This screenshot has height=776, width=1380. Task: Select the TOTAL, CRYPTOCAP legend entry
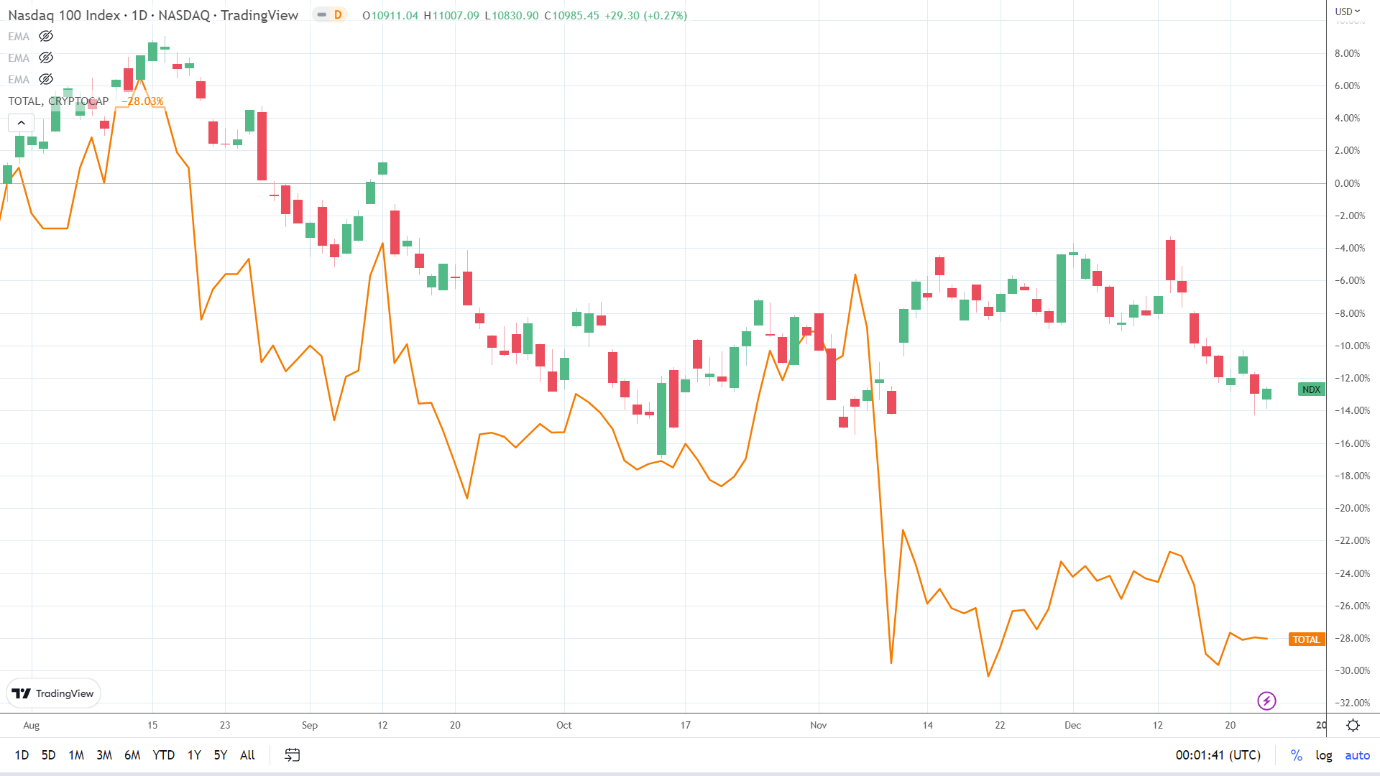pos(58,101)
